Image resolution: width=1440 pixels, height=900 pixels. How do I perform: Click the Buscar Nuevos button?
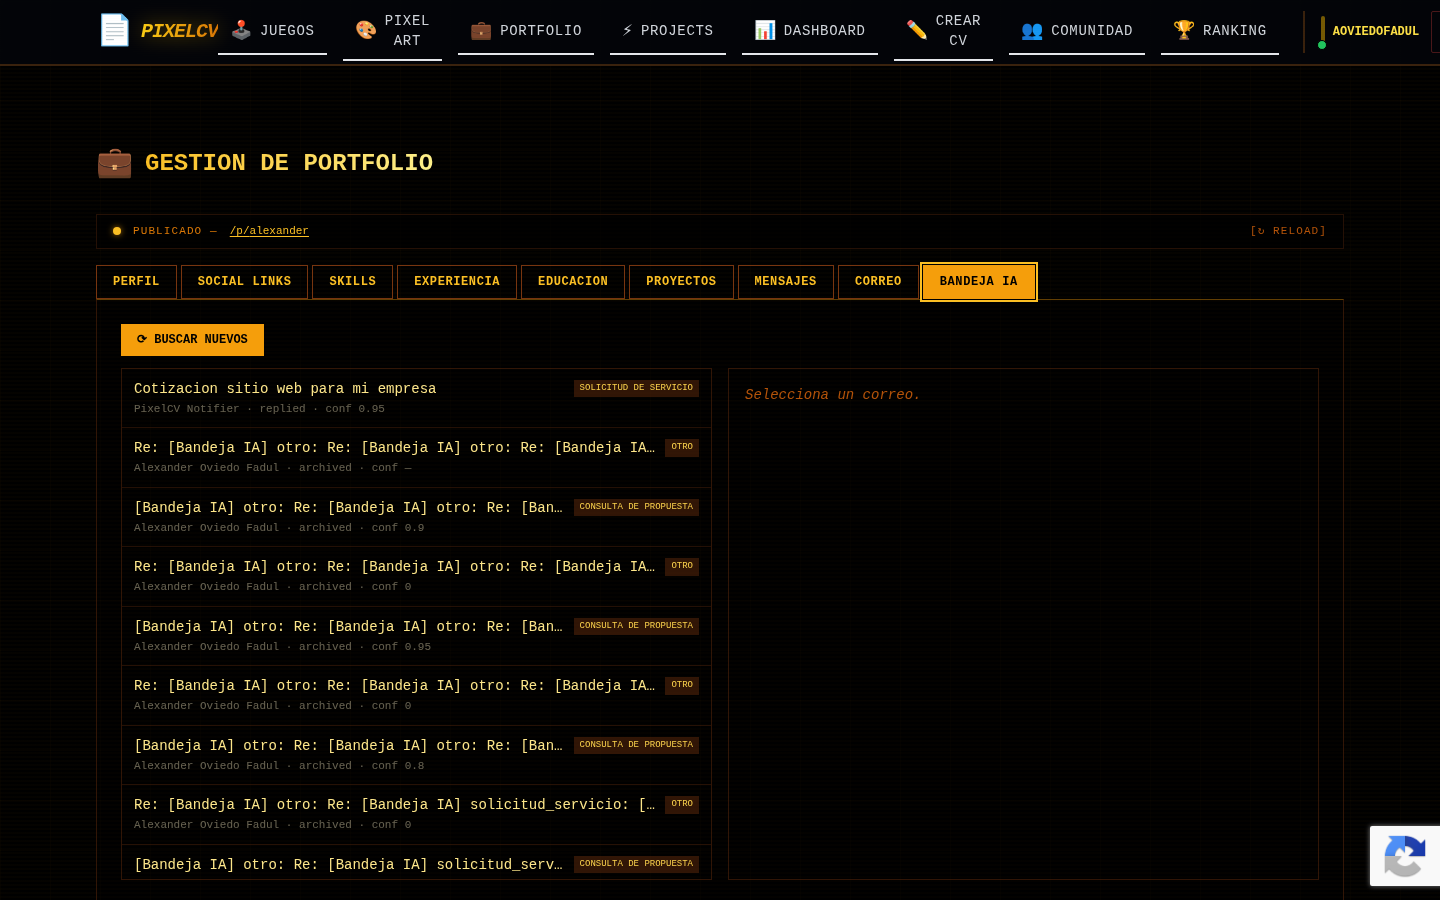pyautogui.click(x=192, y=340)
